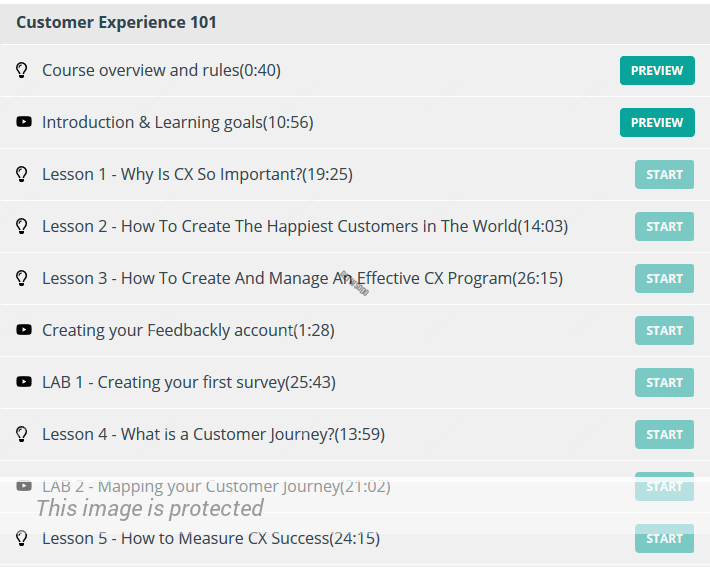Preview the Course overview and rules lesson

tap(657, 71)
